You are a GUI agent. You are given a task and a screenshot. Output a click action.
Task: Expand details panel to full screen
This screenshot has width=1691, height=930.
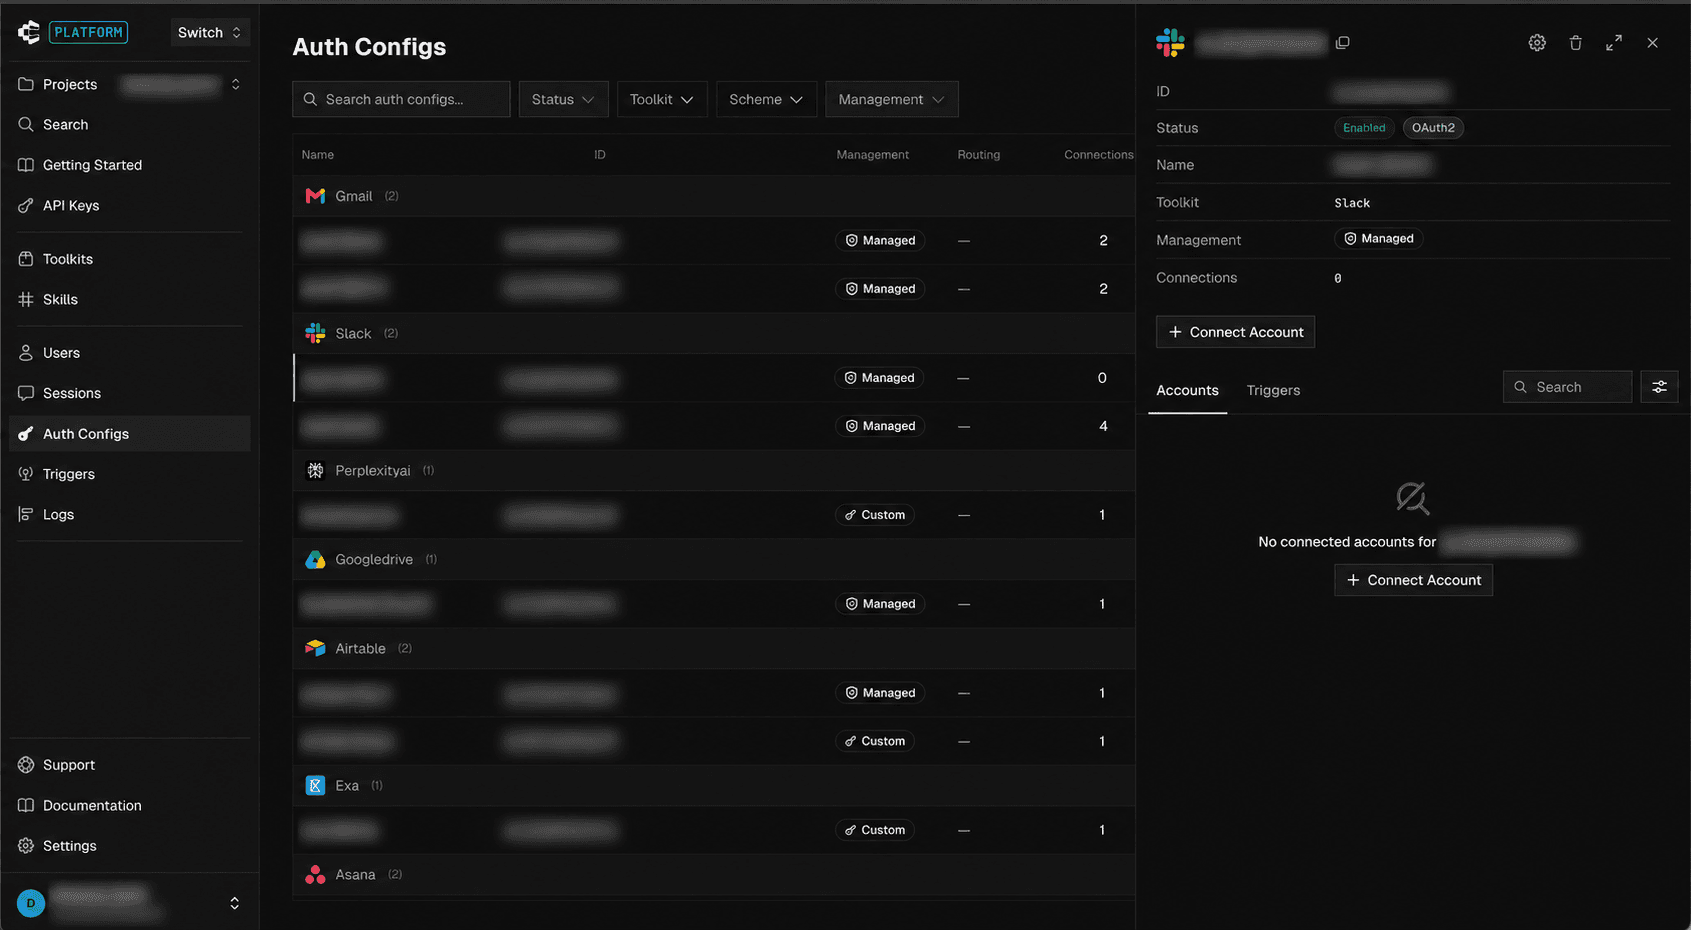(x=1614, y=43)
